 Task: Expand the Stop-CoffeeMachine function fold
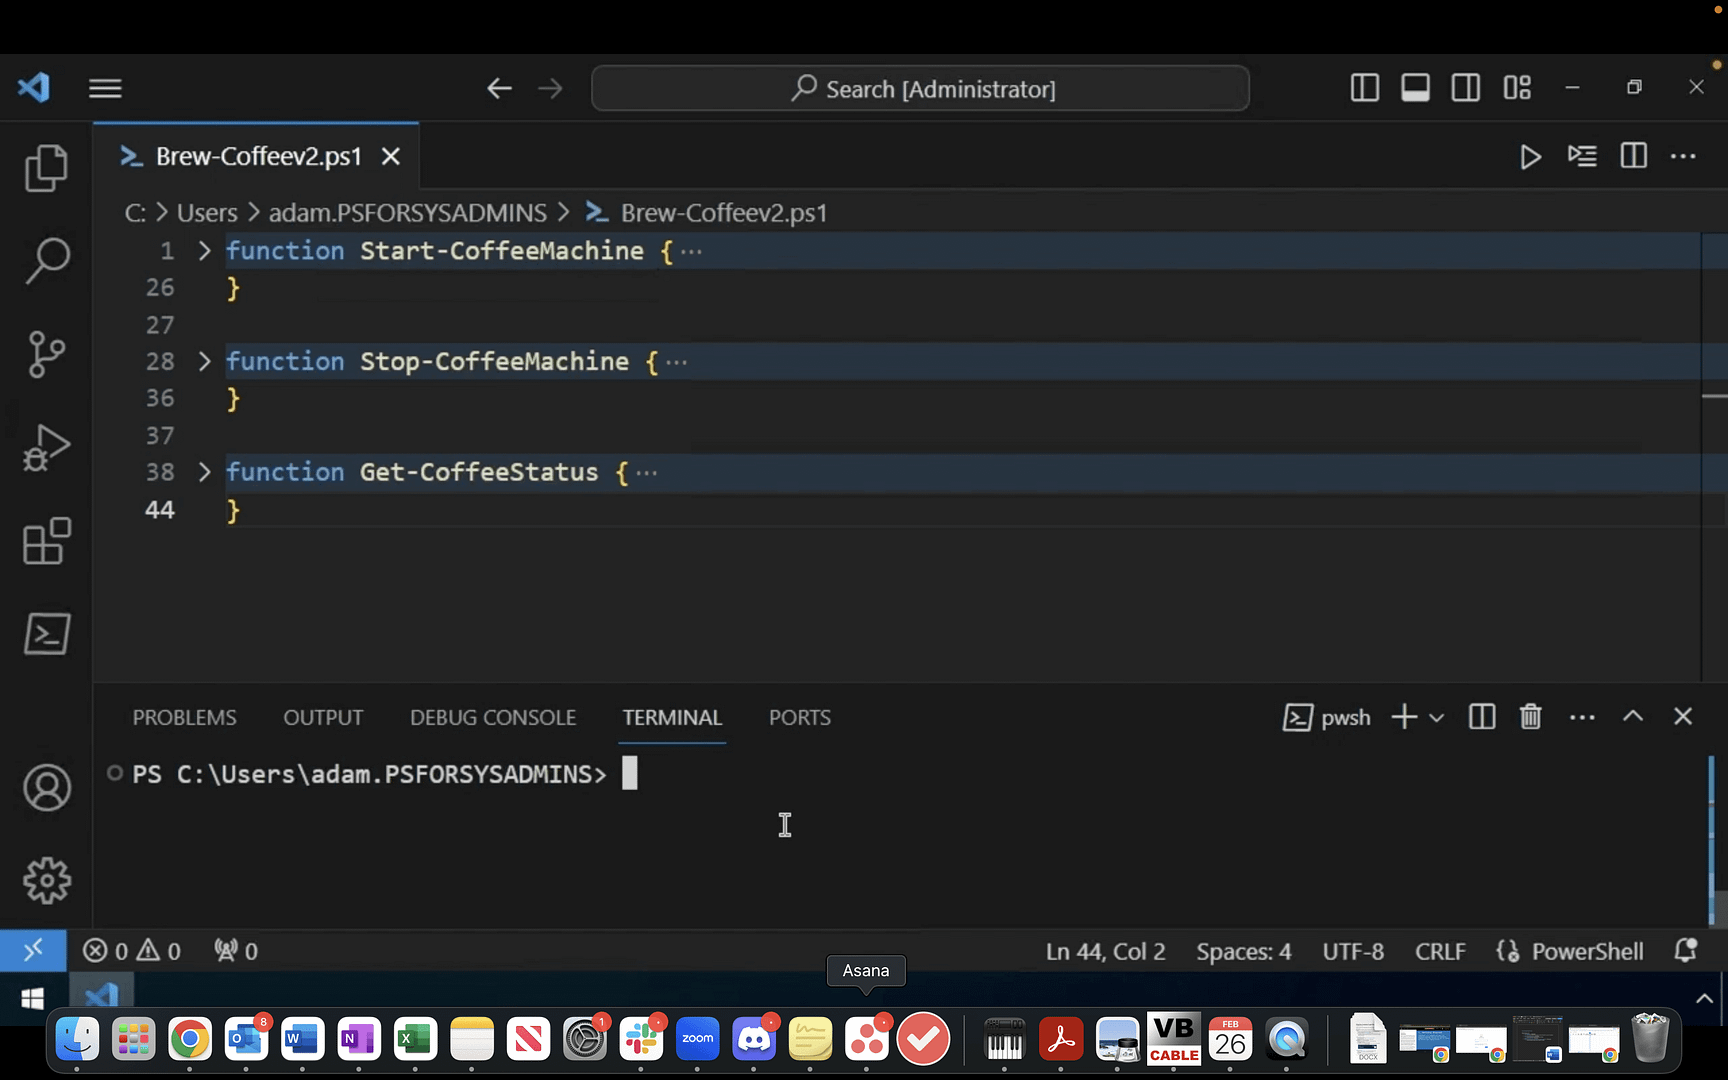[x=204, y=361]
